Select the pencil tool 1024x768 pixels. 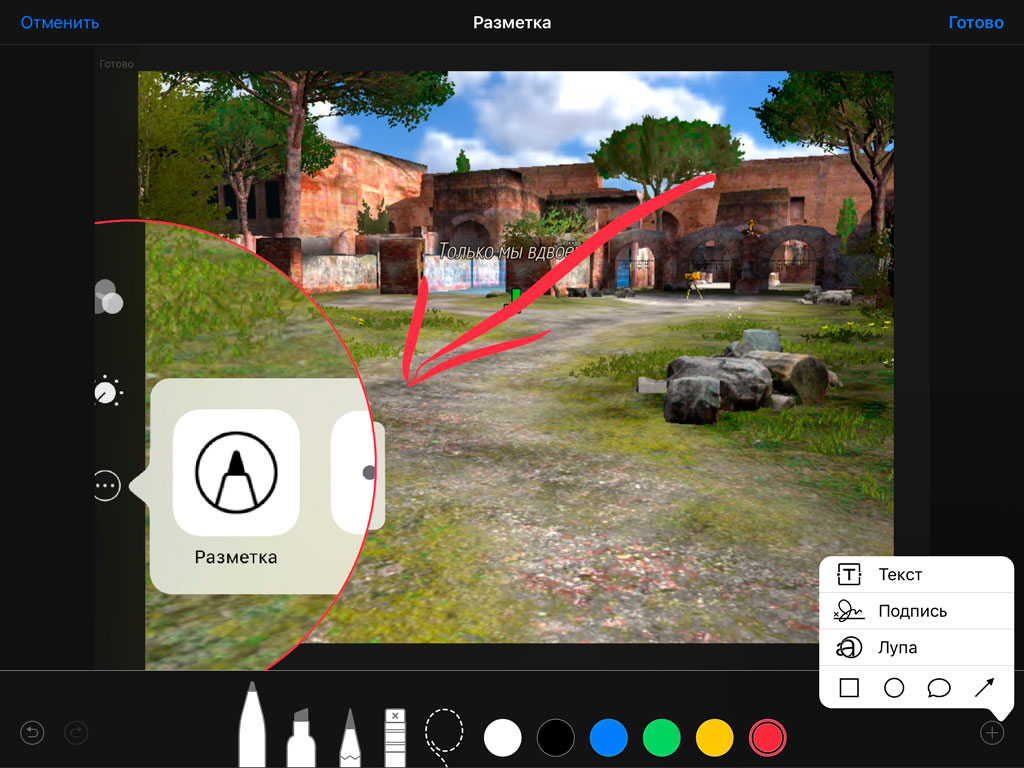pyautogui.click(x=349, y=737)
